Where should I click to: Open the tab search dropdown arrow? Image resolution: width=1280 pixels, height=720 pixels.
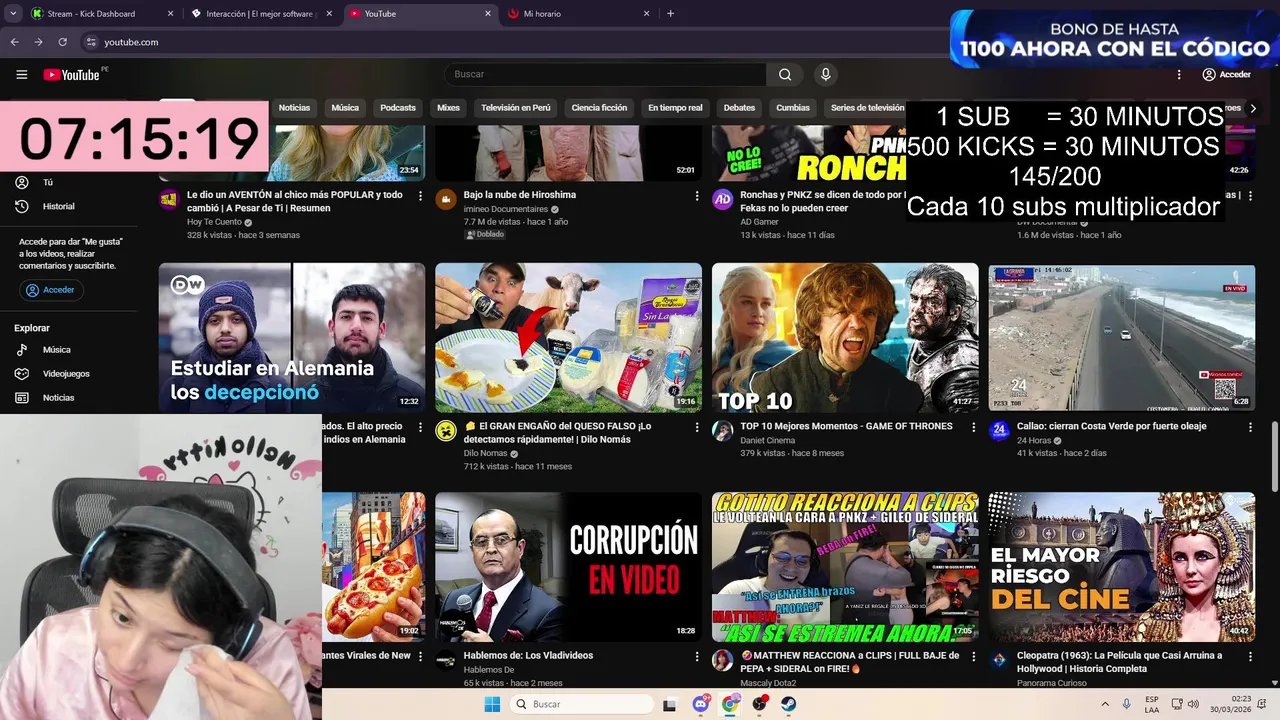pyautogui.click(x=13, y=14)
